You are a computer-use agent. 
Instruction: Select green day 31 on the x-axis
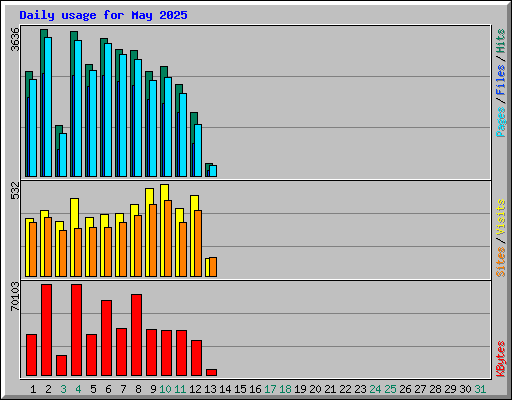tap(480, 389)
